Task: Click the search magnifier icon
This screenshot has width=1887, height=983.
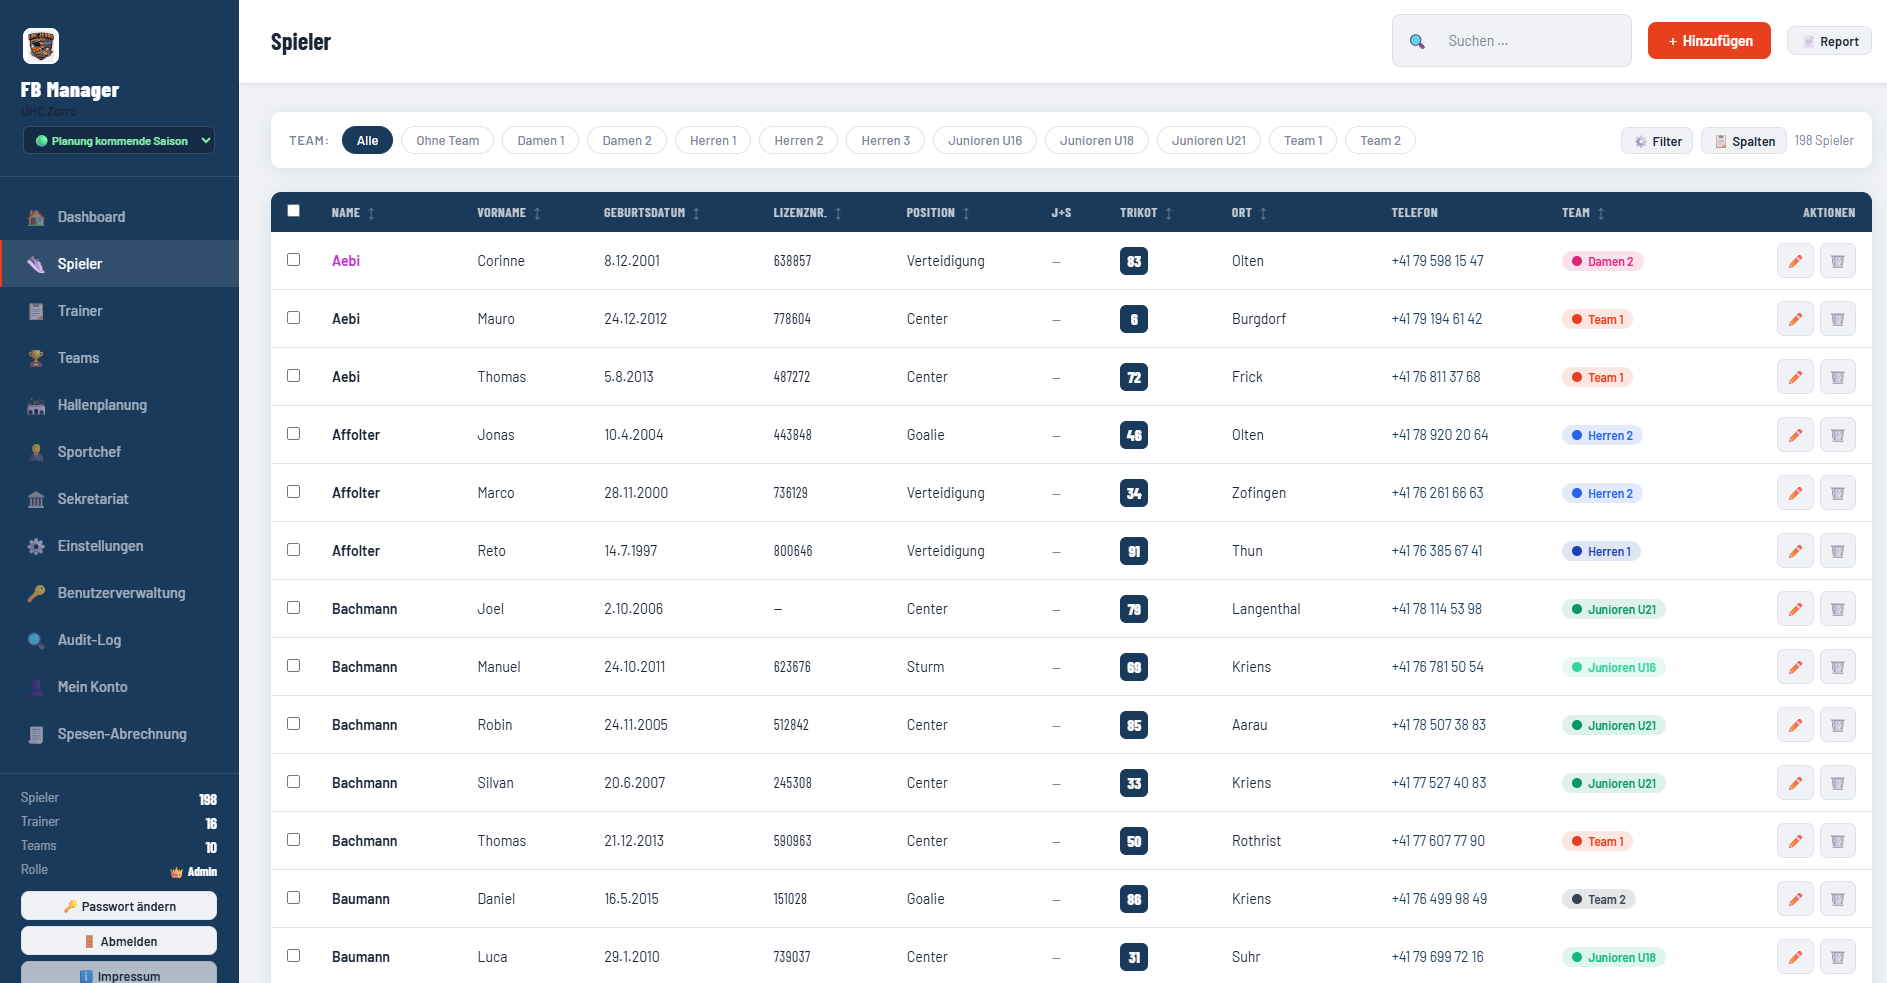Action: pyautogui.click(x=1417, y=41)
